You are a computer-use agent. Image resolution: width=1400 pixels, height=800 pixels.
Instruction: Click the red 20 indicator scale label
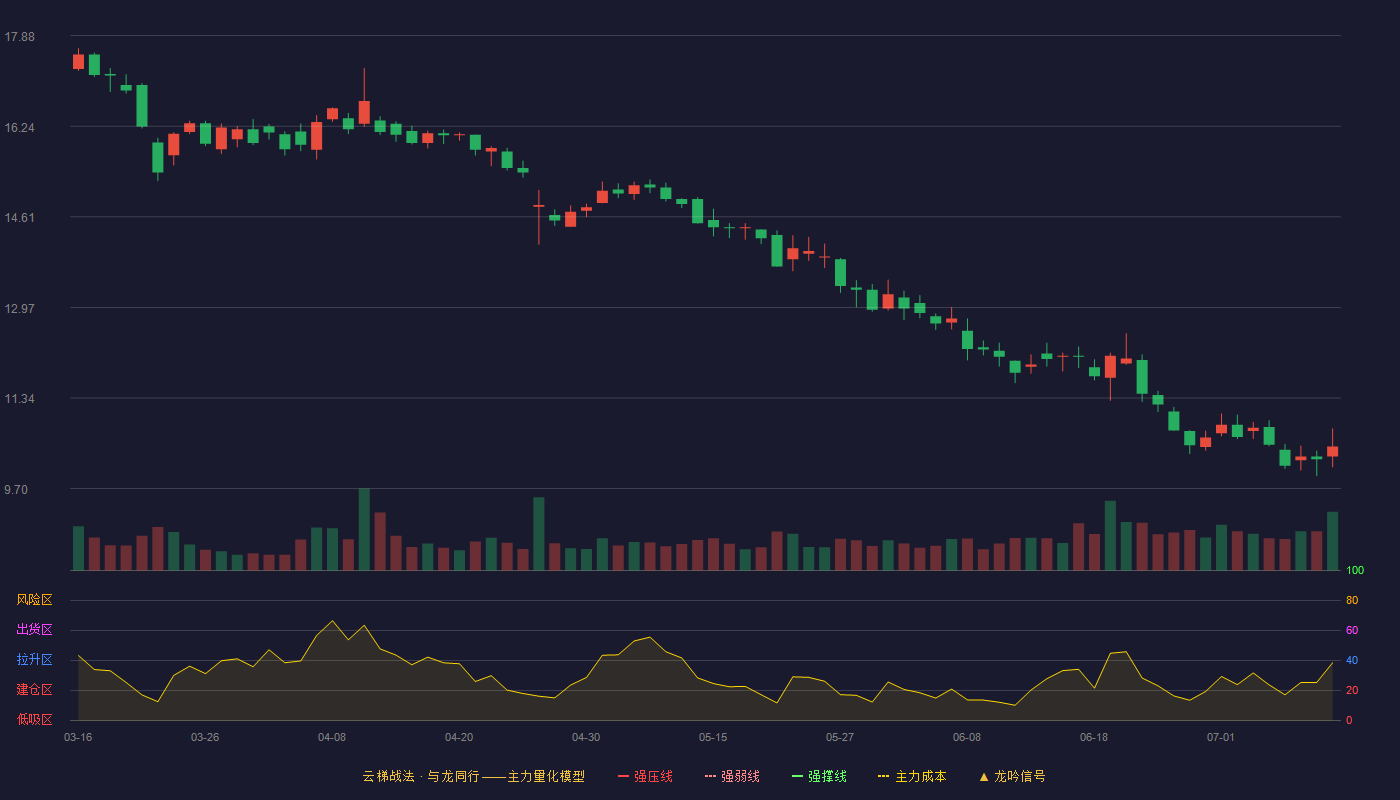point(1352,690)
